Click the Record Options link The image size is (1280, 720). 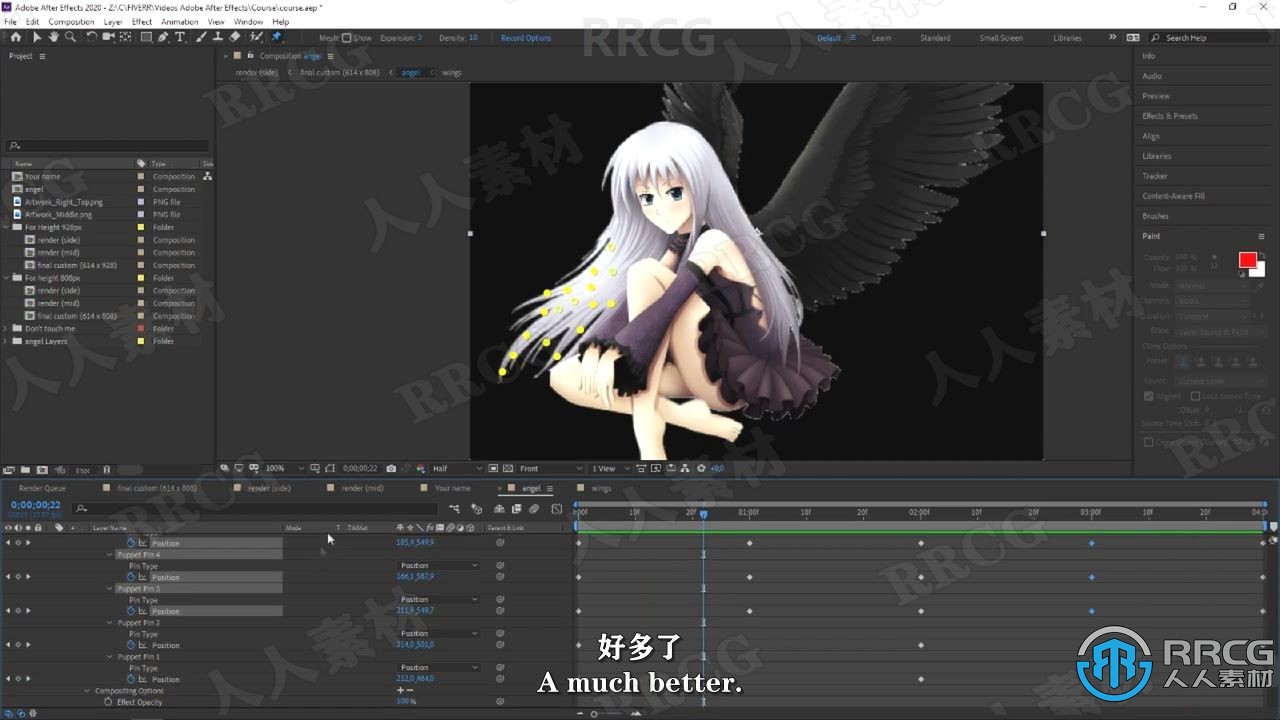(526, 38)
